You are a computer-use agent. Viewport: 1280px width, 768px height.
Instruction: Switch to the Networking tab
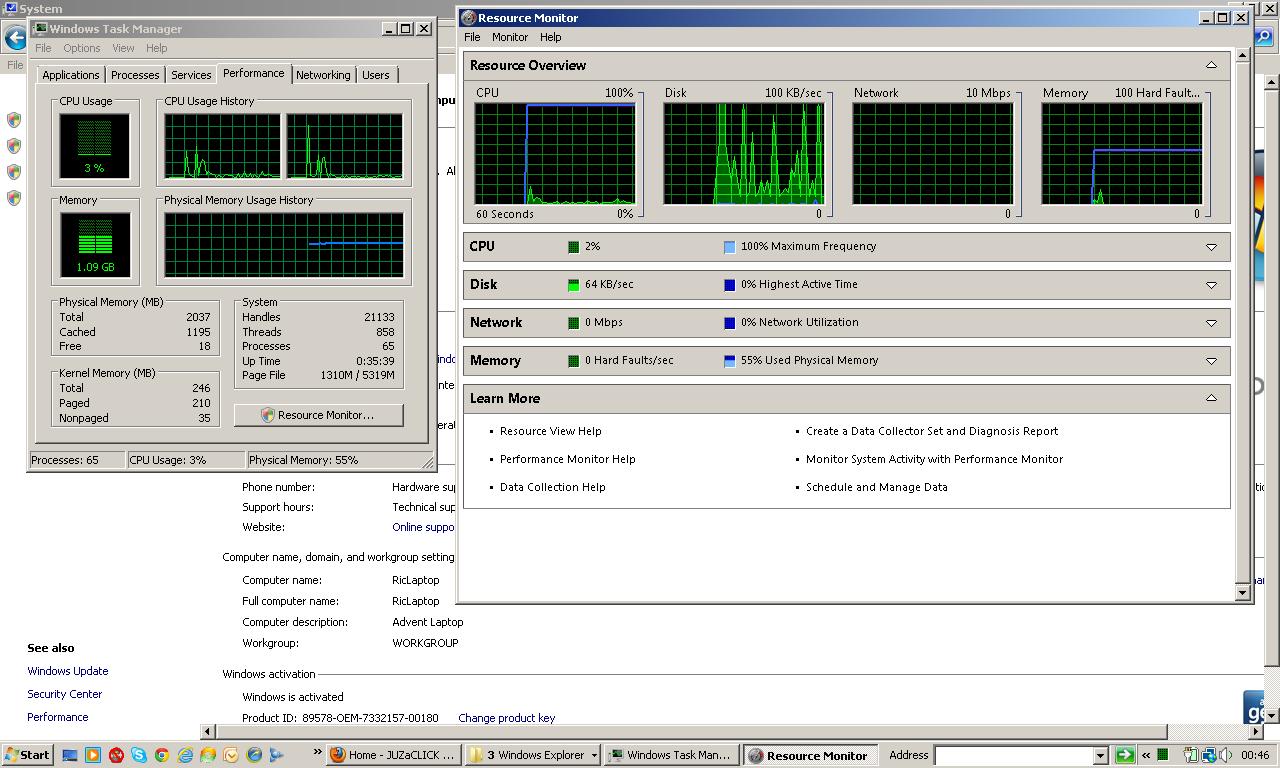click(323, 75)
